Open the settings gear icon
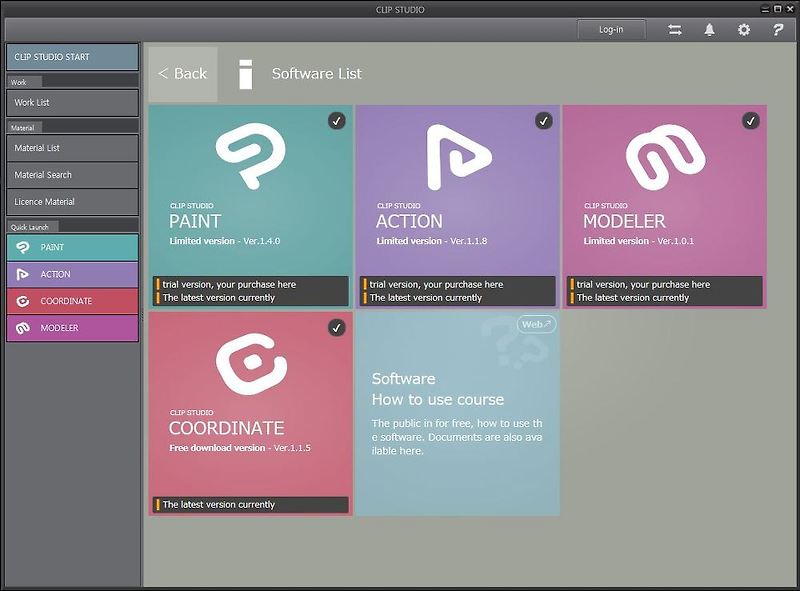The width and height of the screenshot is (800, 591). point(744,30)
